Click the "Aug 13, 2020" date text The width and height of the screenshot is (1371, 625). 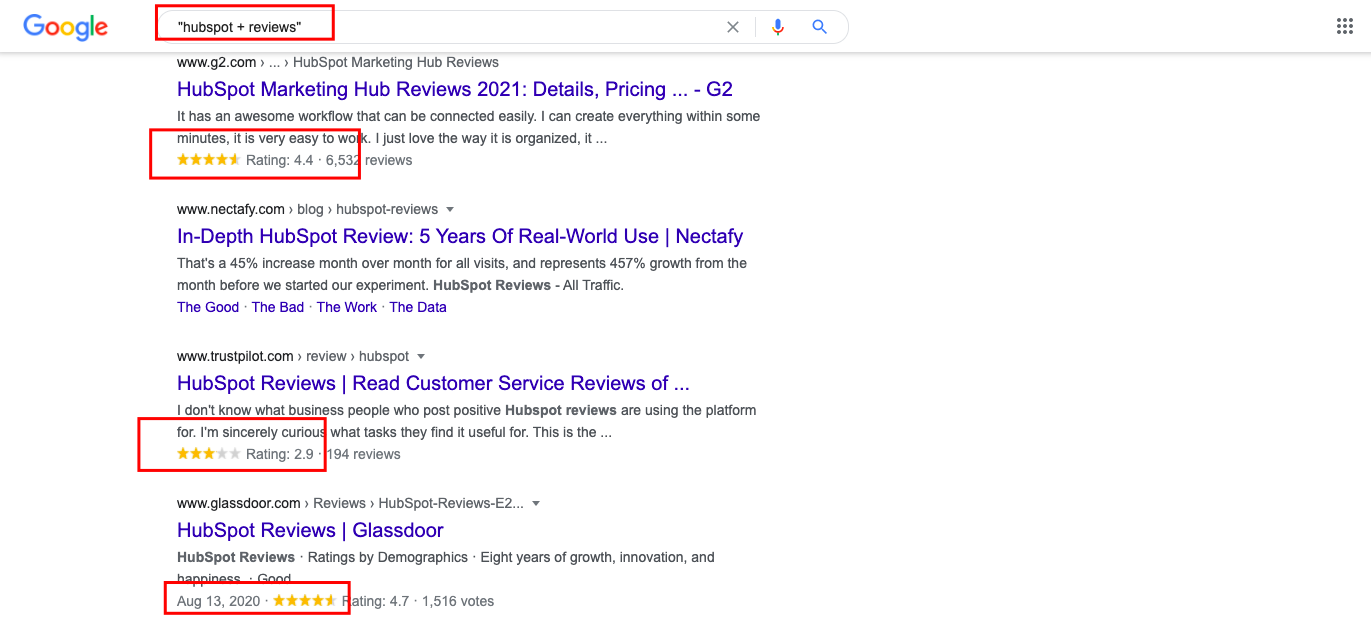click(x=218, y=601)
